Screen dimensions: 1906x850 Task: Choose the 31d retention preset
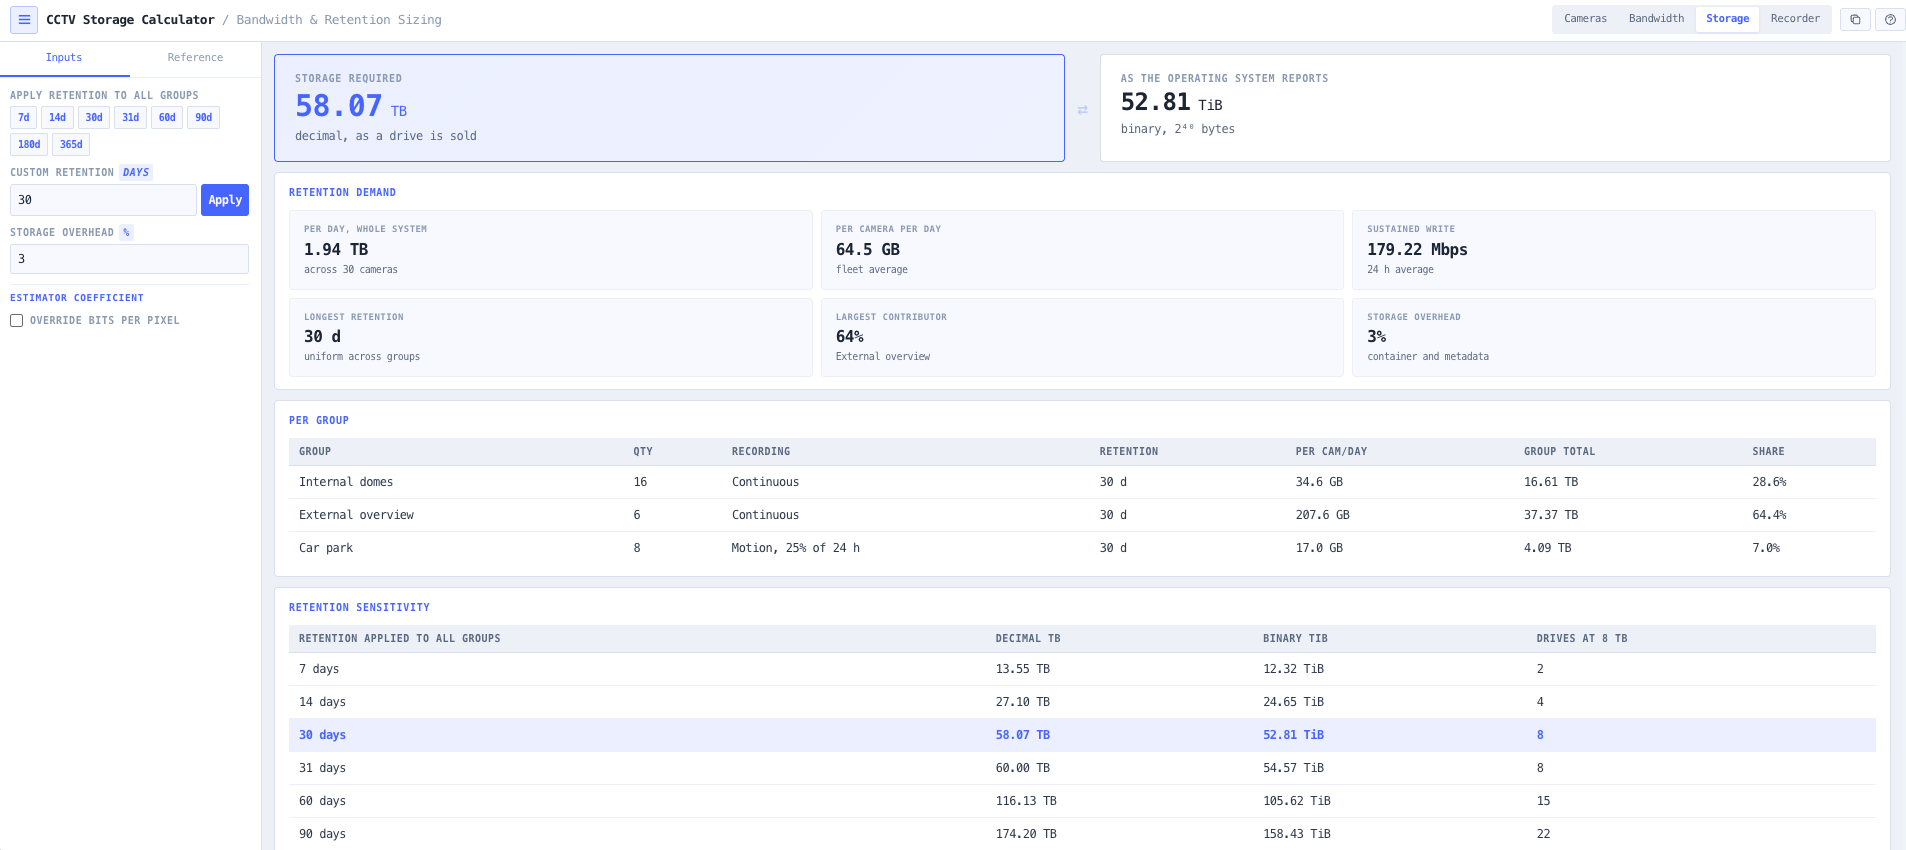[x=131, y=118]
